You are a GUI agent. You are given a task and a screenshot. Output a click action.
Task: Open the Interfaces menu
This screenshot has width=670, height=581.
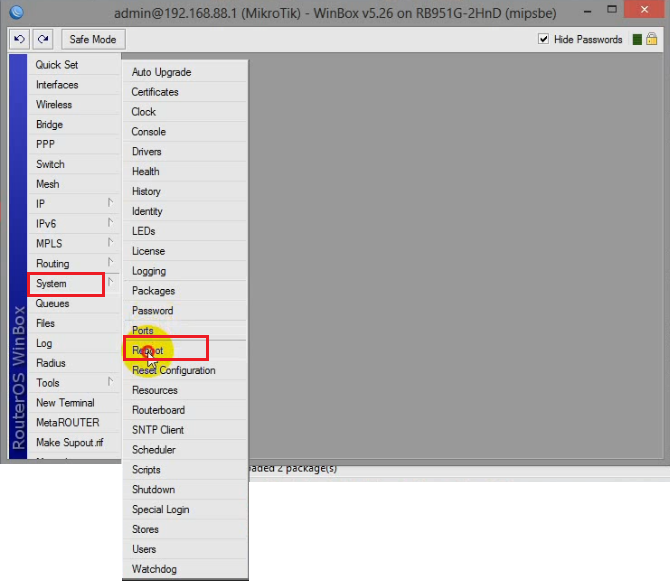coord(73,85)
